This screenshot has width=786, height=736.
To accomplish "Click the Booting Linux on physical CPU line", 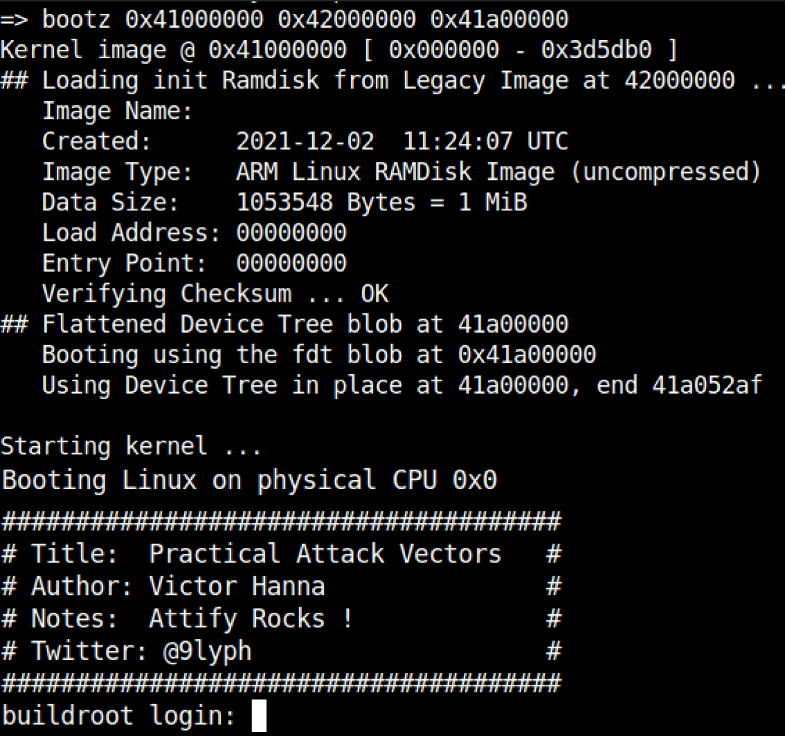I will pyautogui.click(x=249, y=480).
